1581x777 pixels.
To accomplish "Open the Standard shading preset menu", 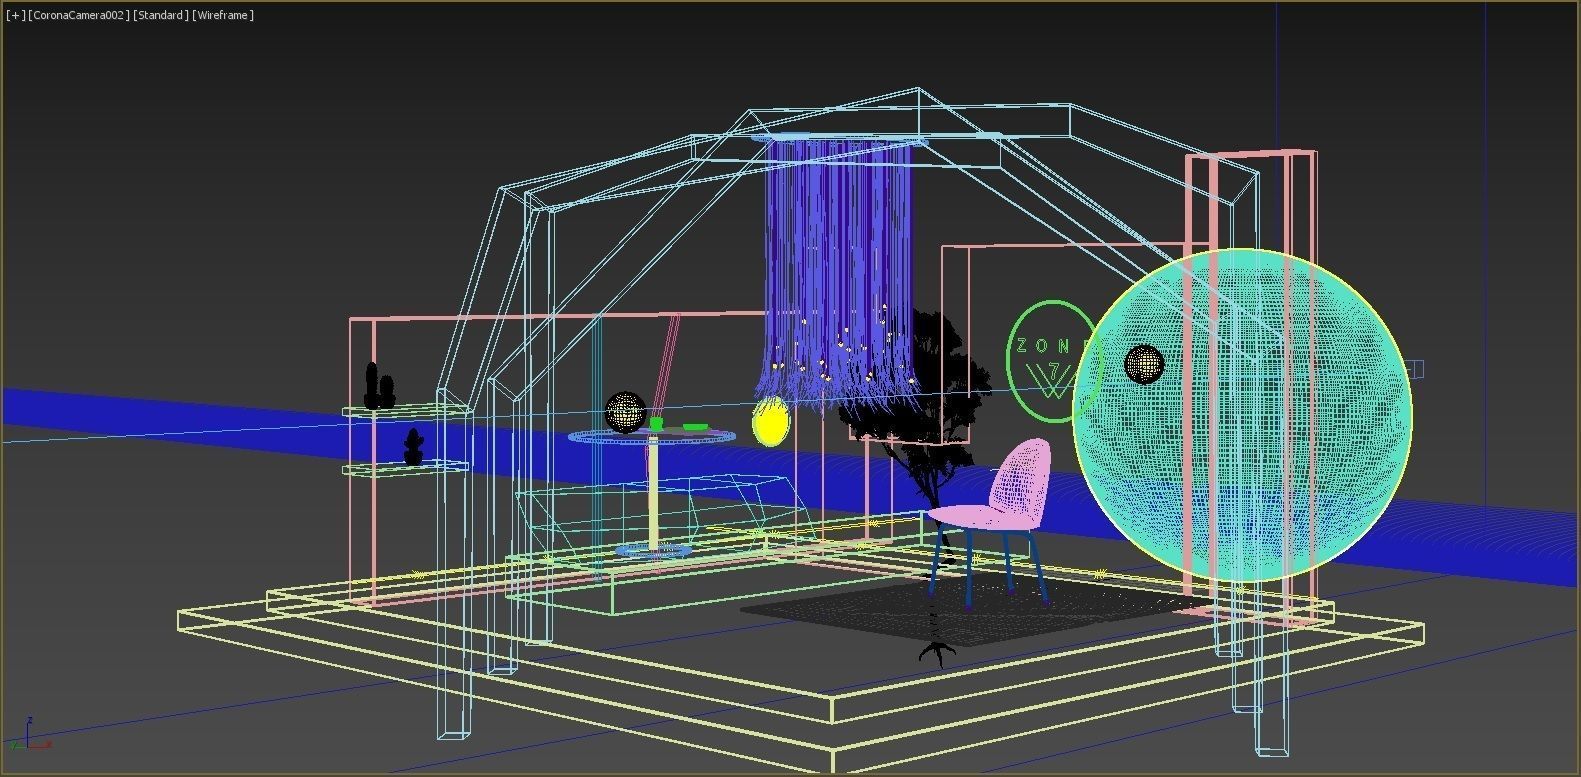I will coord(160,15).
